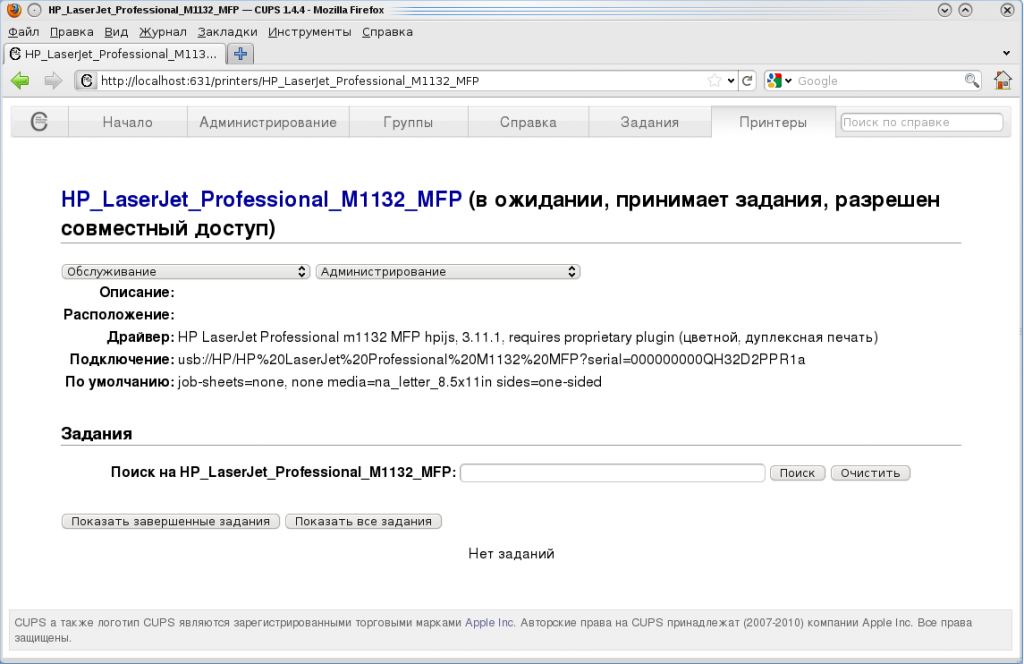Open the Справка tab in CUPS navigation
The height and width of the screenshot is (664, 1024).
(x=528, y=122)
